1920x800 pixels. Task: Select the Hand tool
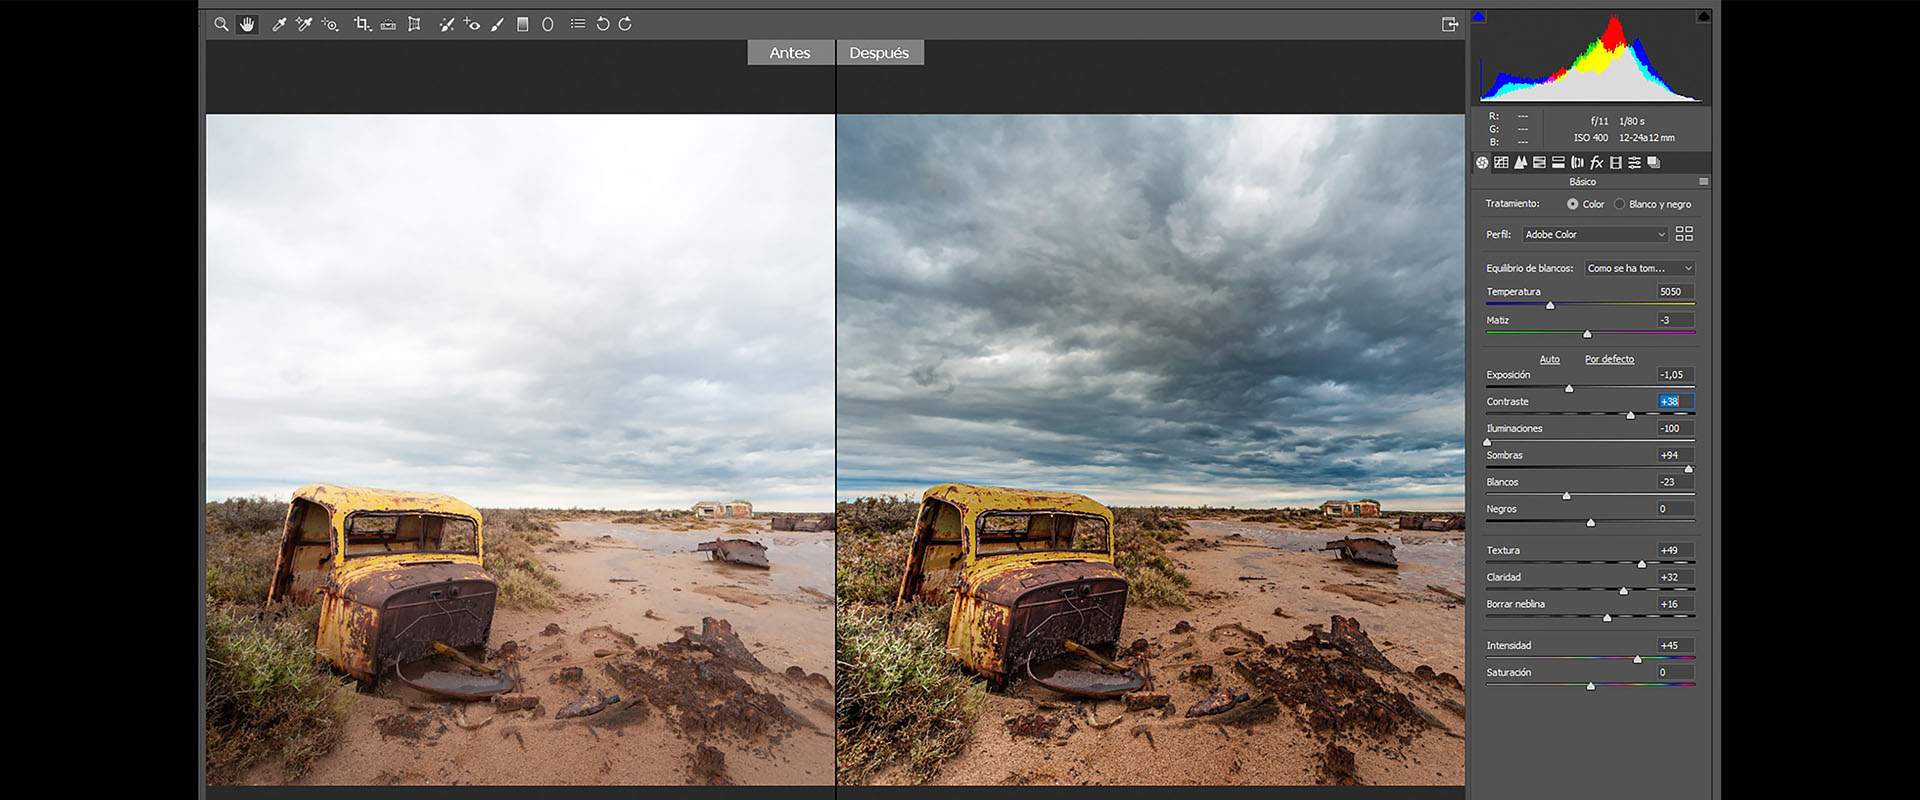(x=247, y=24)
